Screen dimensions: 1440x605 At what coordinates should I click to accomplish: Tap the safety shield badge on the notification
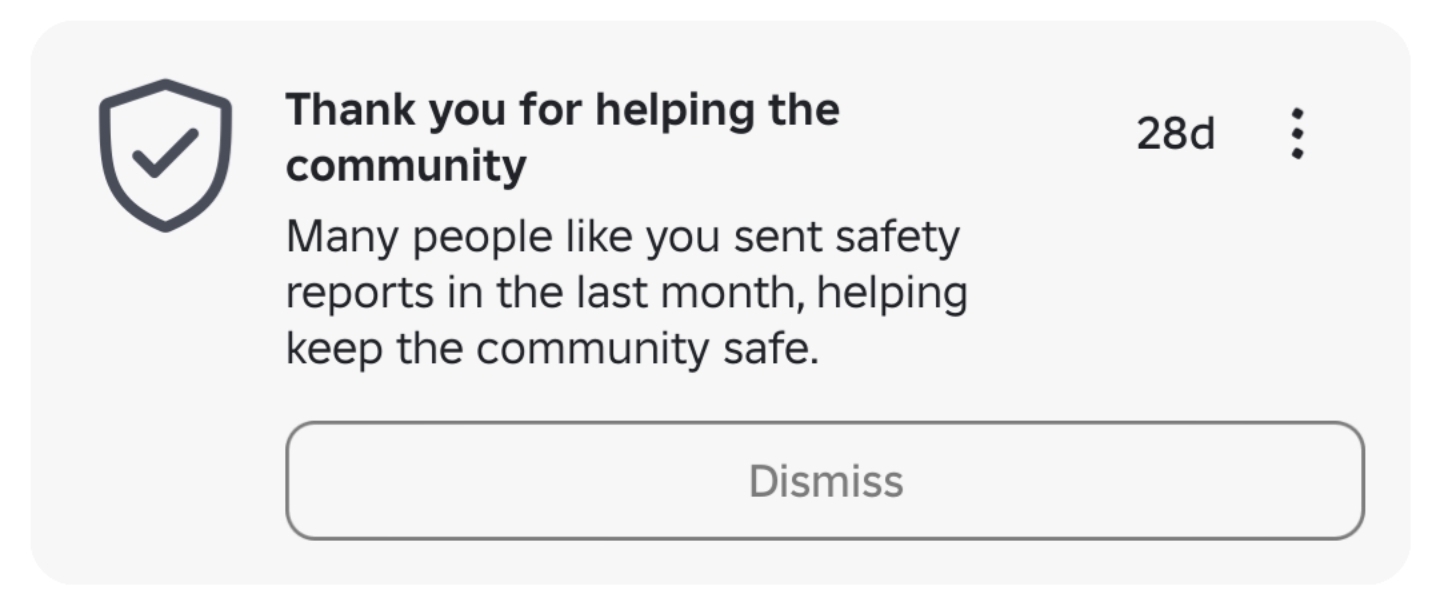[x=165, y=155]
